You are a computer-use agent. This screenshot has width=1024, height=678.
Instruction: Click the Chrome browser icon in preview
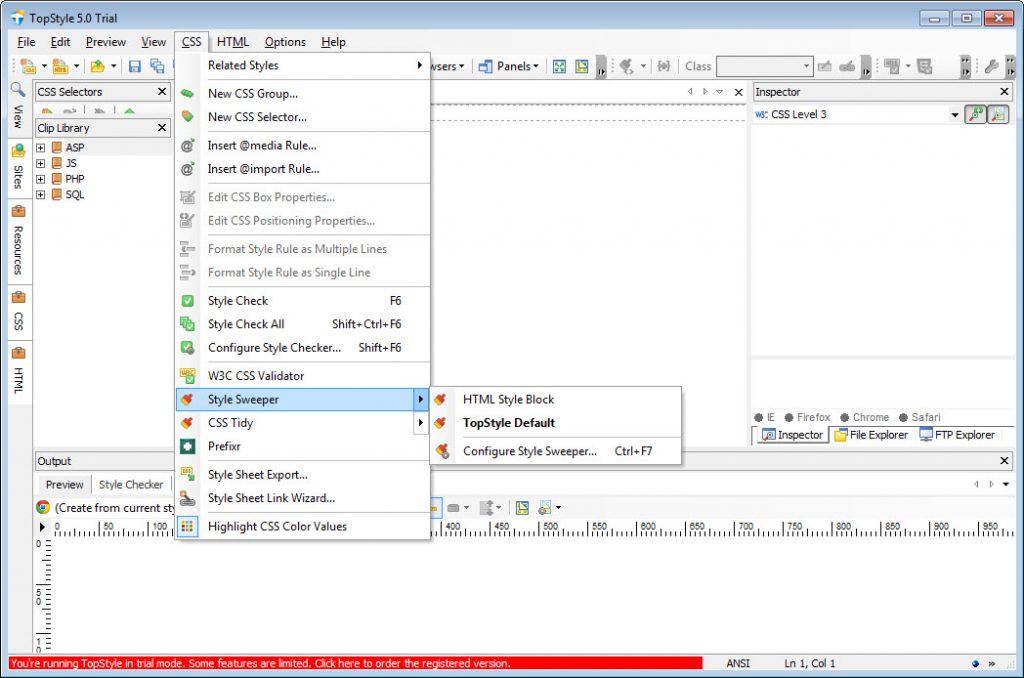coord(43,508)
